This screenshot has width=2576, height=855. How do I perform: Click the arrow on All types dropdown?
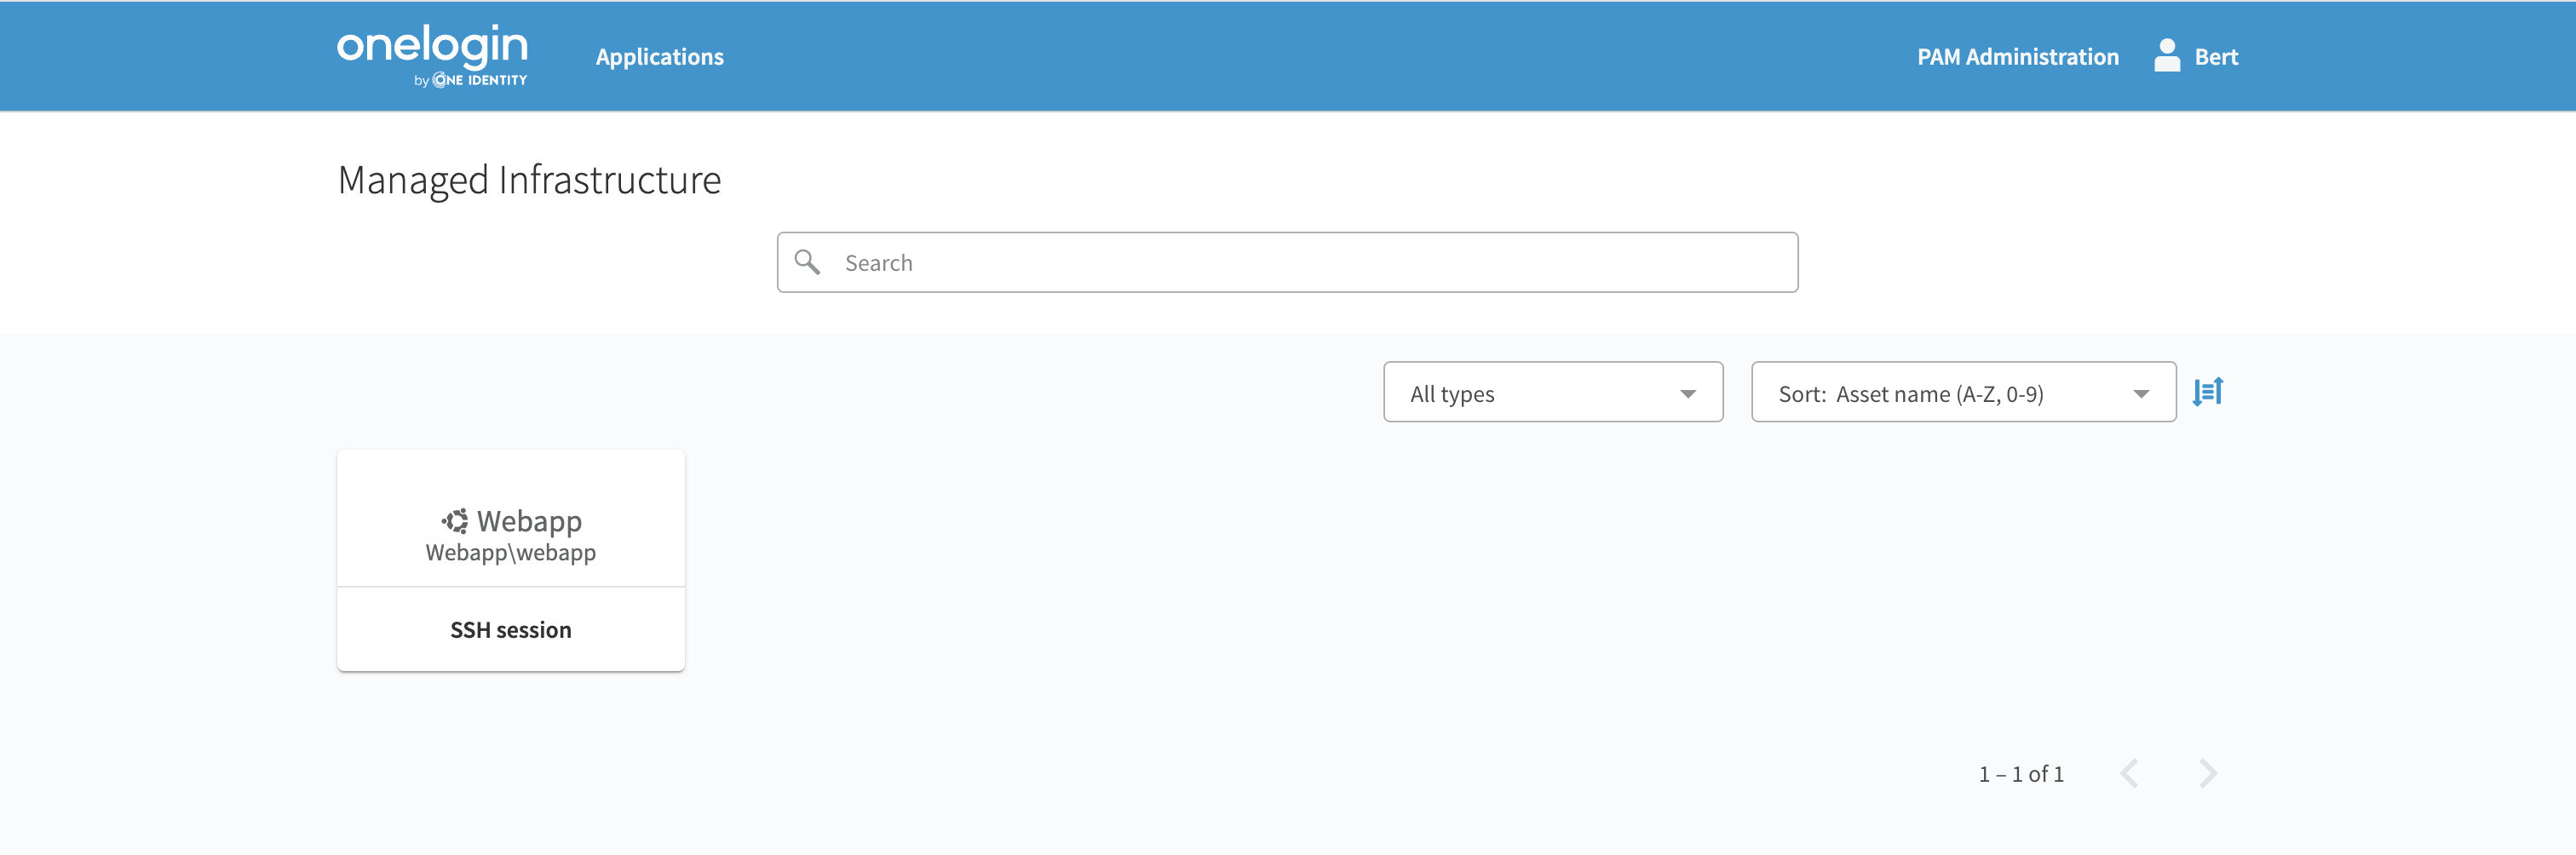click(x=1688, y=394)
